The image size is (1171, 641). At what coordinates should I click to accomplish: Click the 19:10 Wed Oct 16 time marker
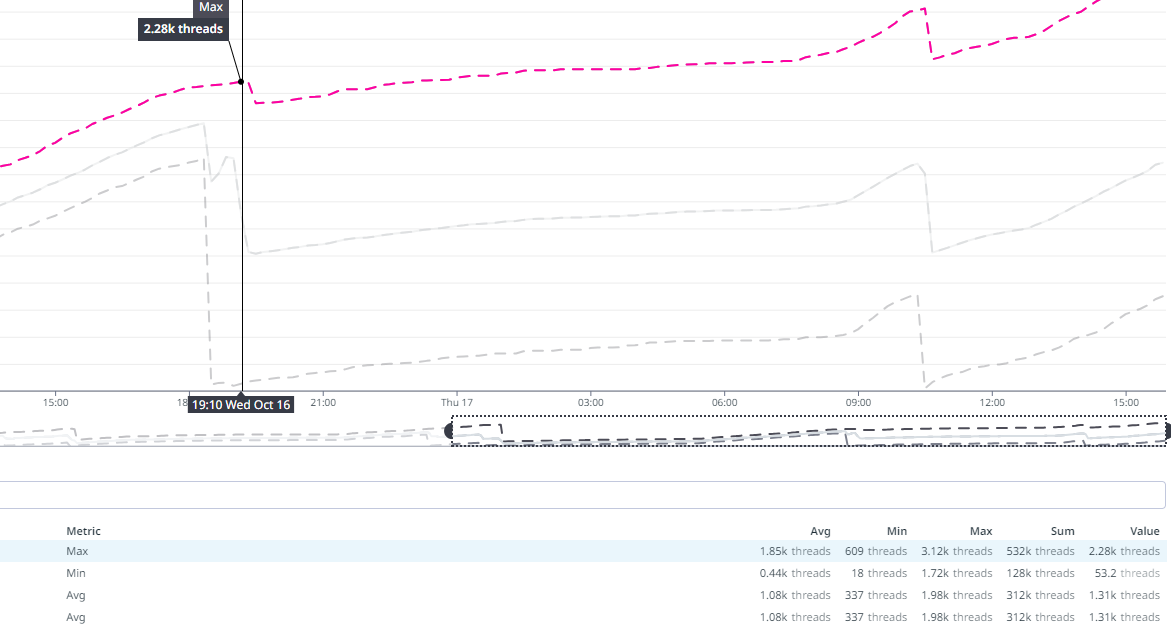pyautogui.click(x=240, y=405)
